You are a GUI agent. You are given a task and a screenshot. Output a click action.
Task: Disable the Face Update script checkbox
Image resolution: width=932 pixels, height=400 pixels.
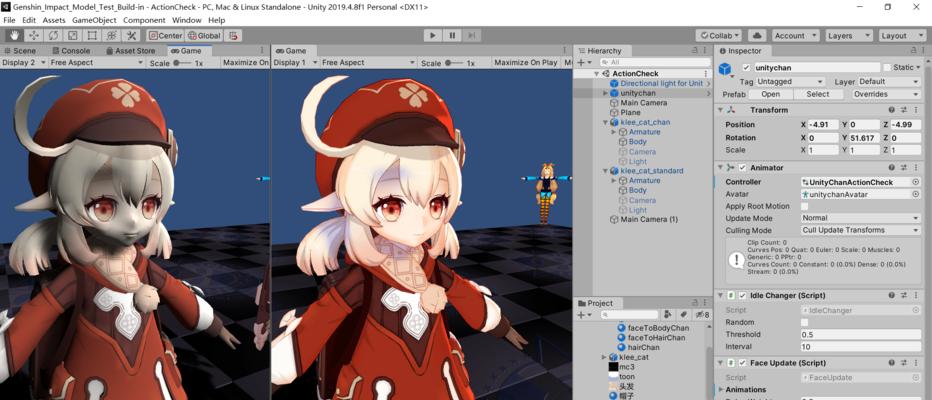click(x=742, y=363)
